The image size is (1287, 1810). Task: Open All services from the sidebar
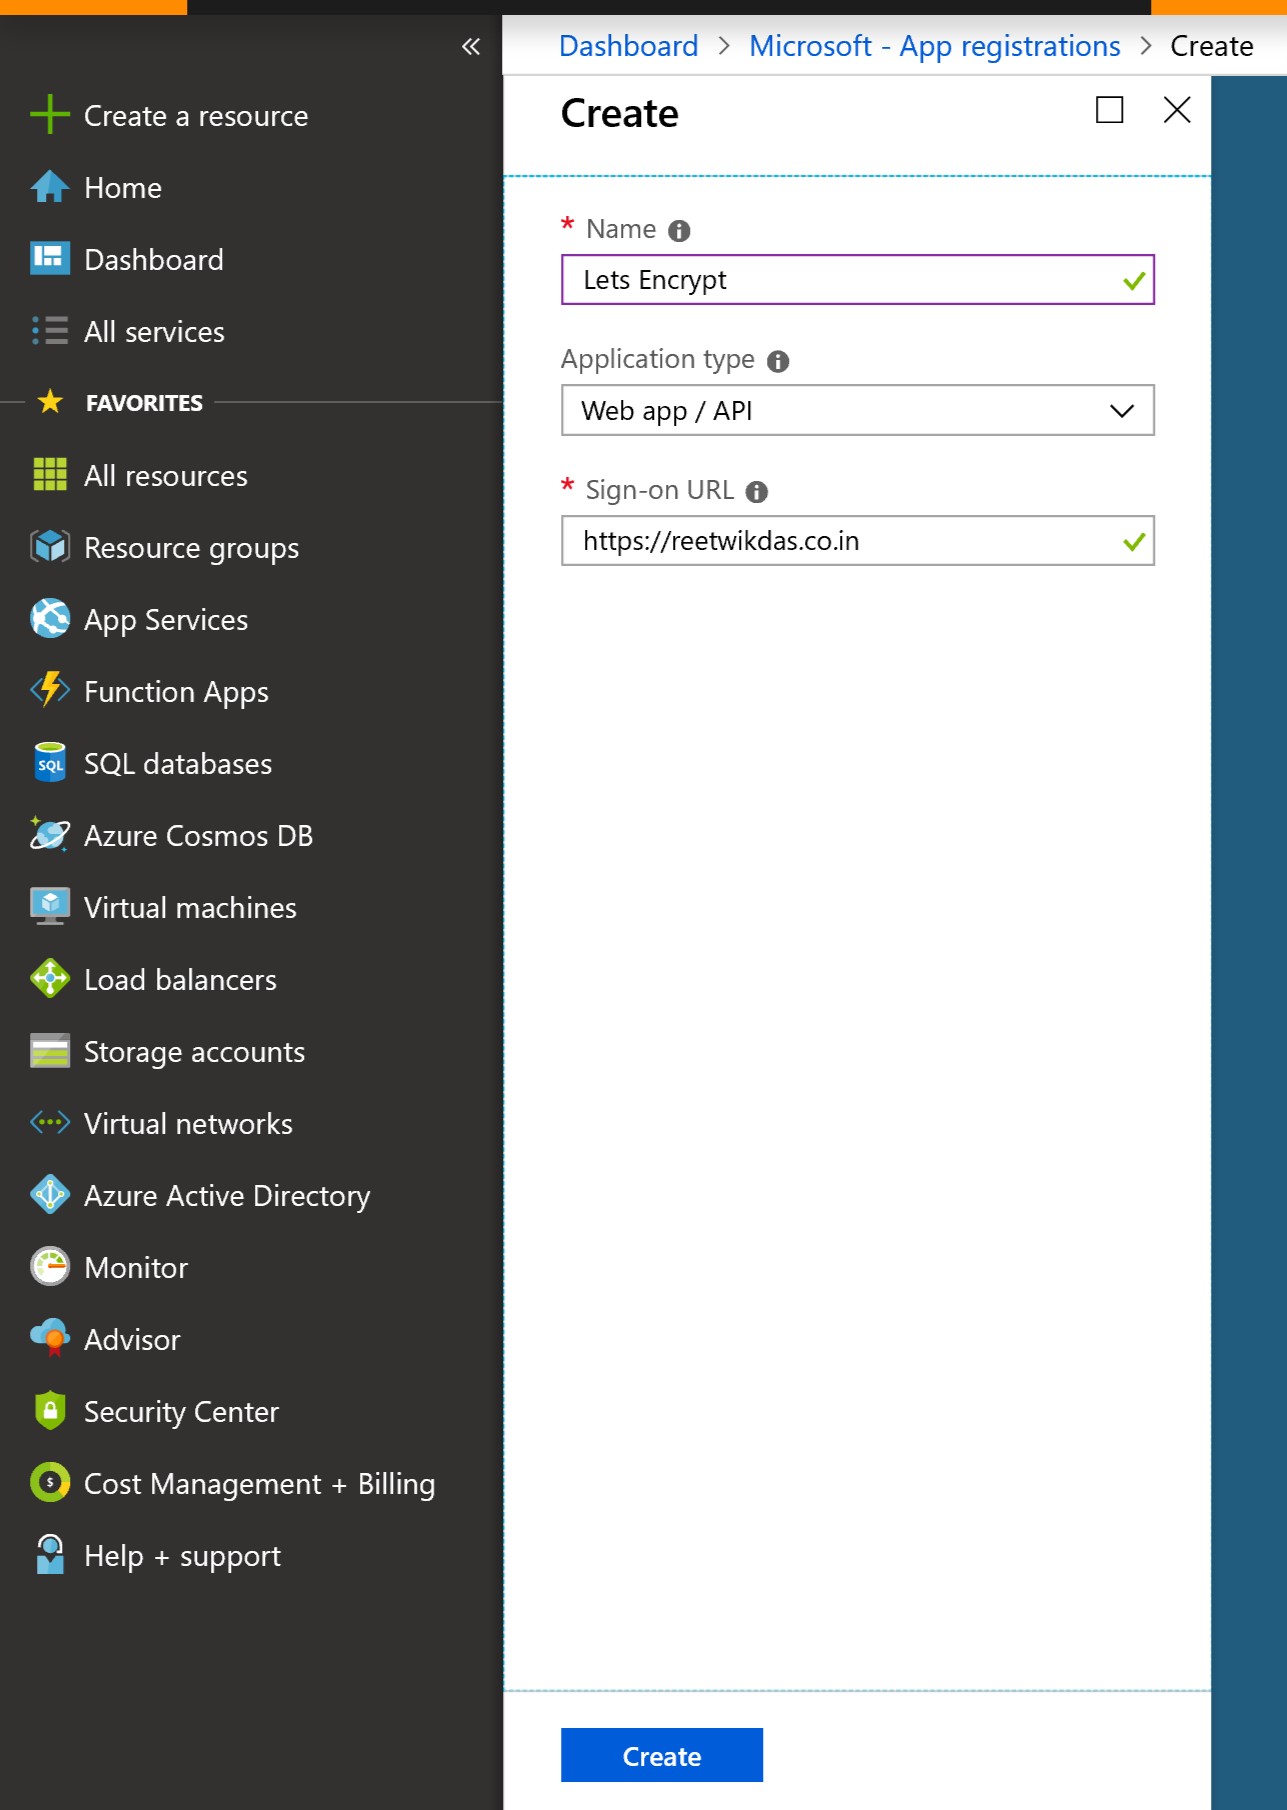coord(154,332)
